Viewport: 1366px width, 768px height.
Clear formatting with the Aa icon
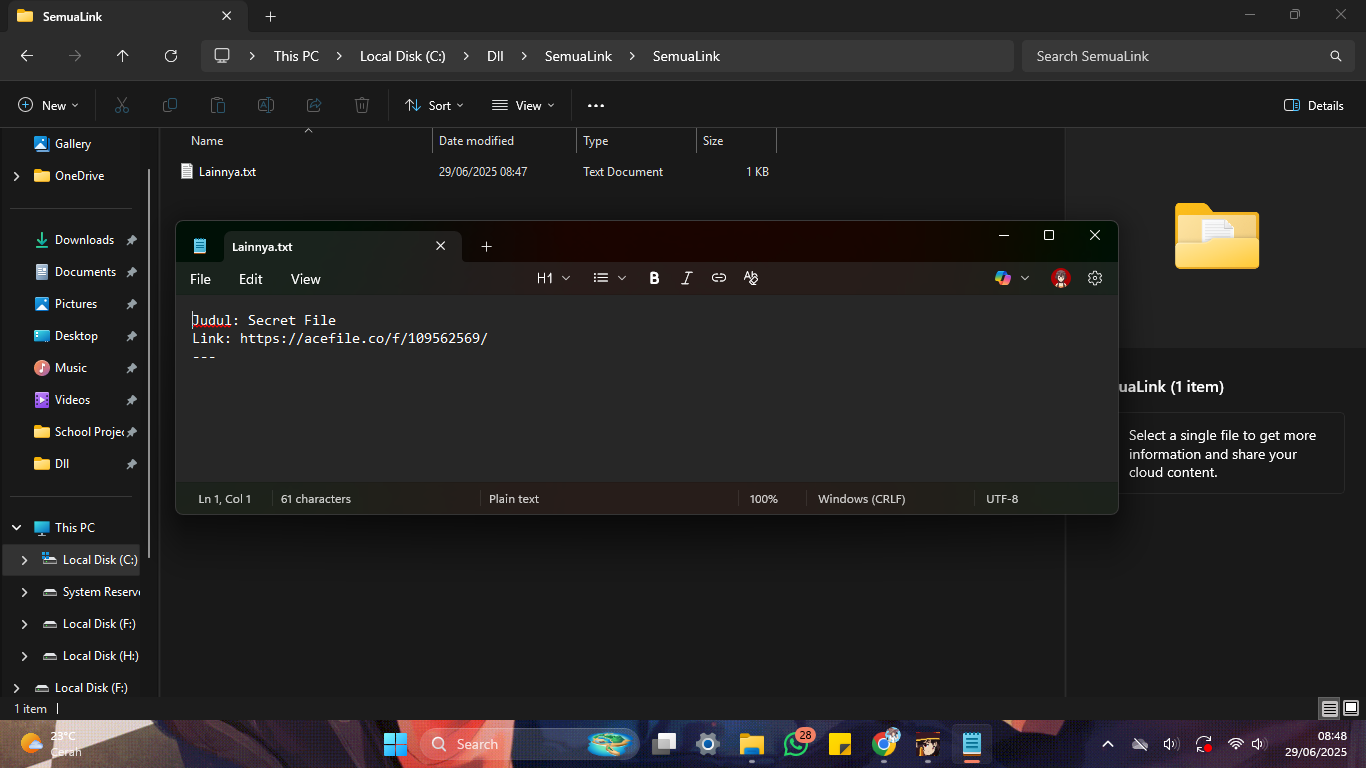[x=751, y=278]
